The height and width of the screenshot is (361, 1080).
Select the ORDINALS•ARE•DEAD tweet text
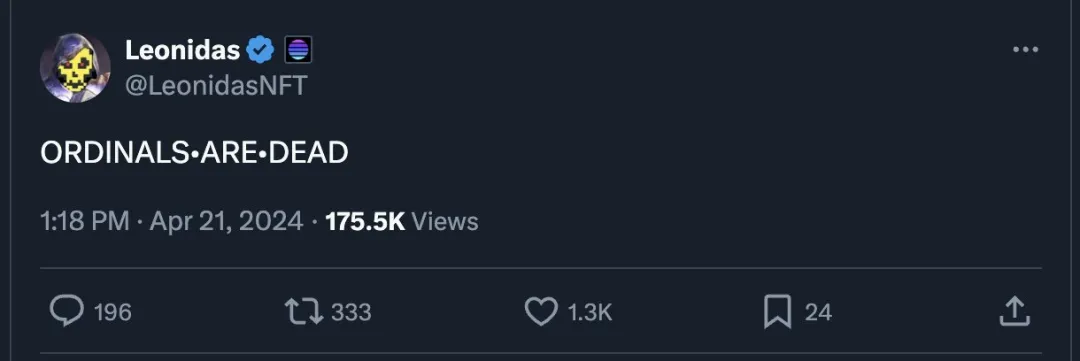tap(194, 153)
